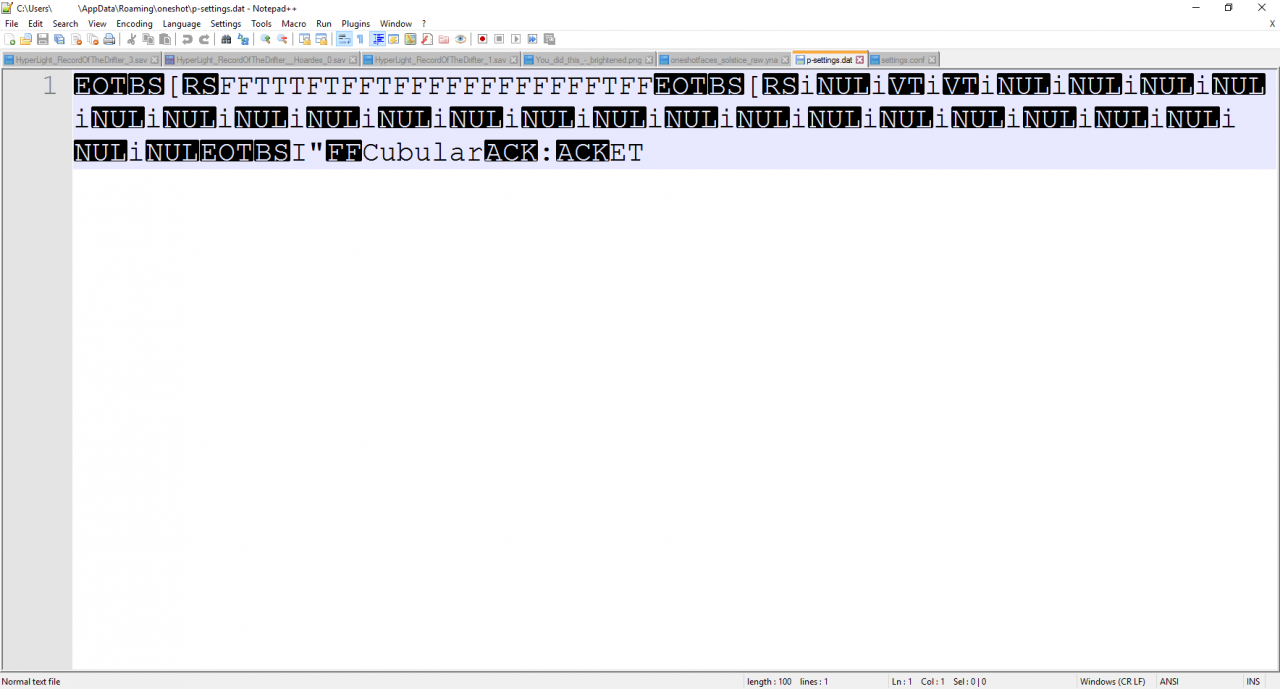Image resolution: width=1280 pixels, height=689 pixels.
Task: Switch to the settings.conf tab
Action: [x=902, y=60]
